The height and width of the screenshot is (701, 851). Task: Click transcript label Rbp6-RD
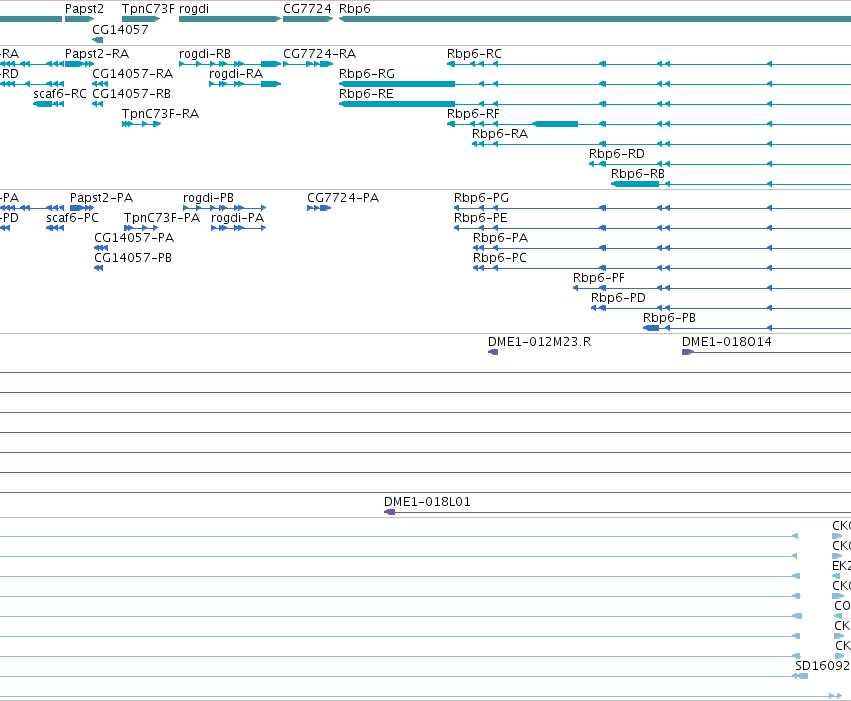pyautogui.click(x=617, y=154)
